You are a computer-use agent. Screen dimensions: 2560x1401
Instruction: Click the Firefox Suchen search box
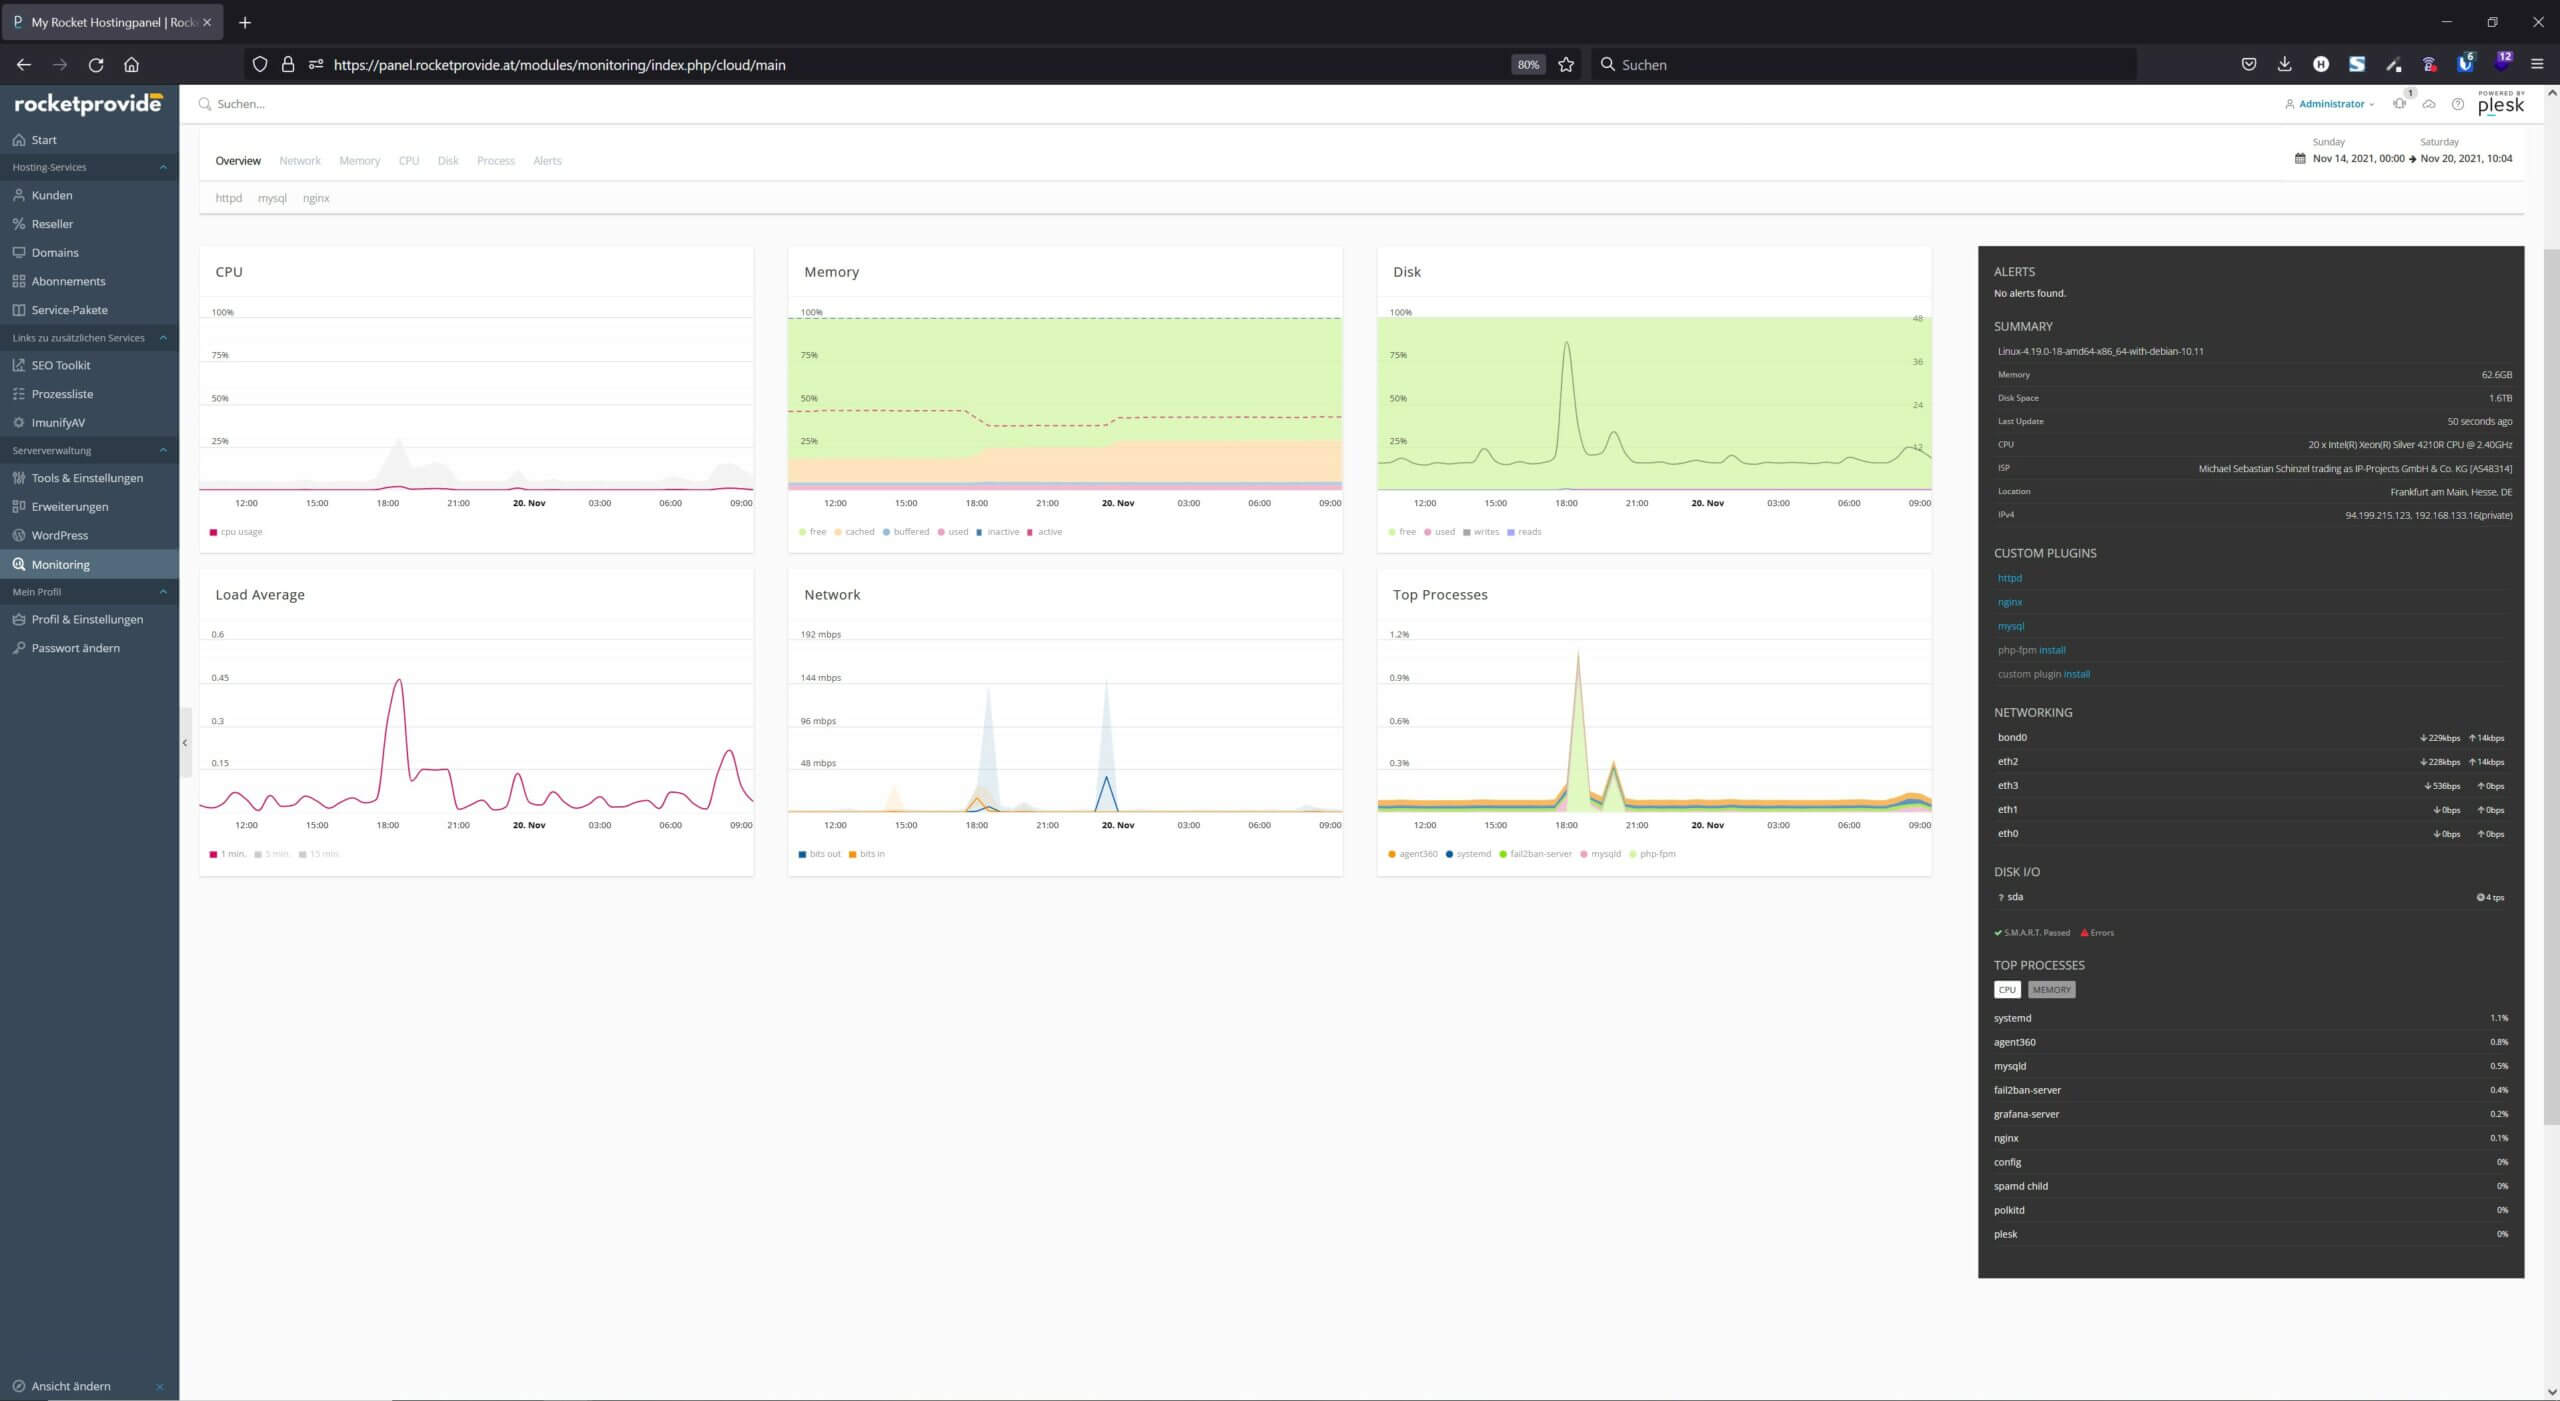(1865, 65)
